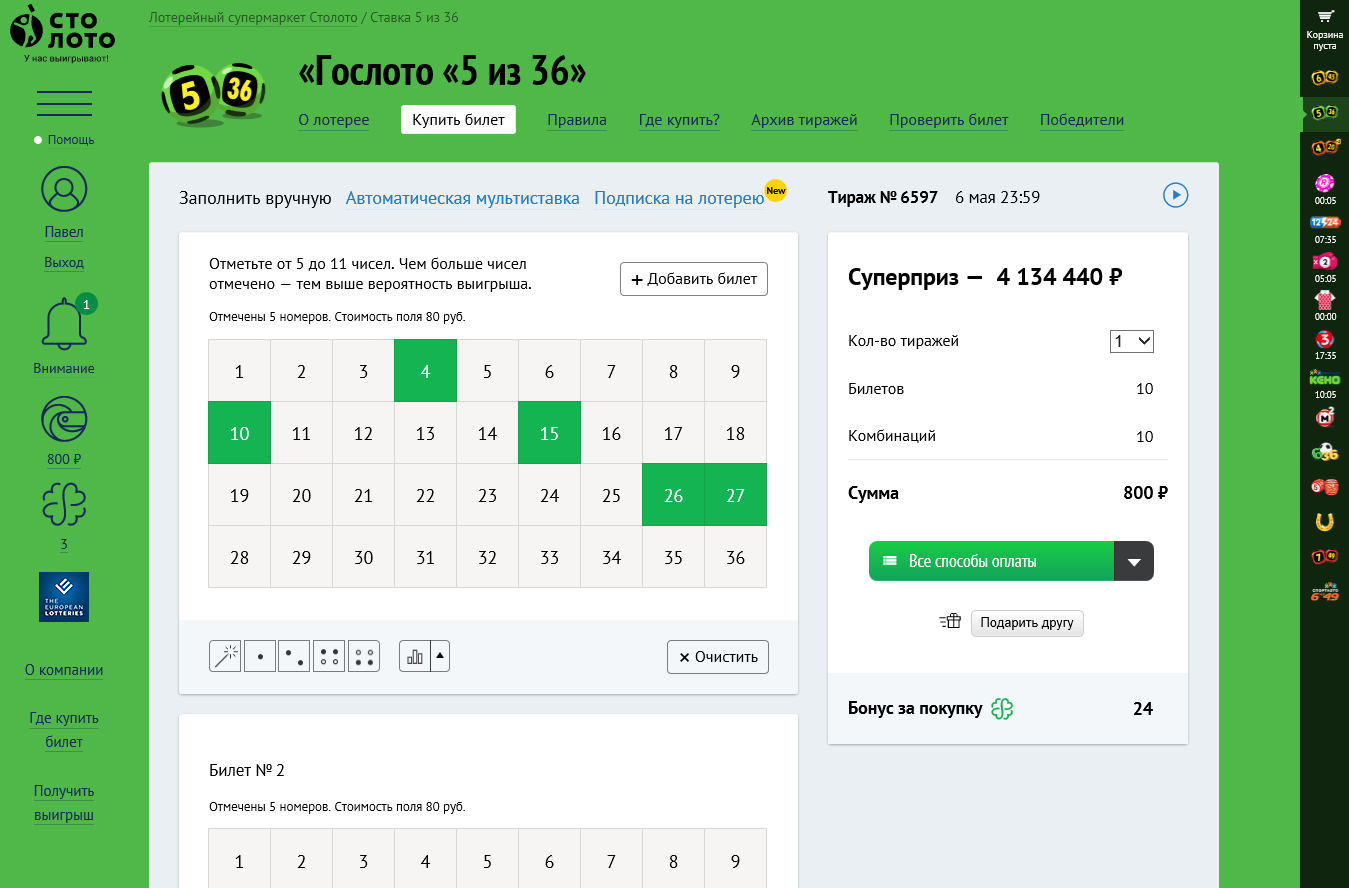Viewport: 1349px width, 888px height.
Task: Click the gift icon beside Подарить другу
Action: [x=950, y=621]
